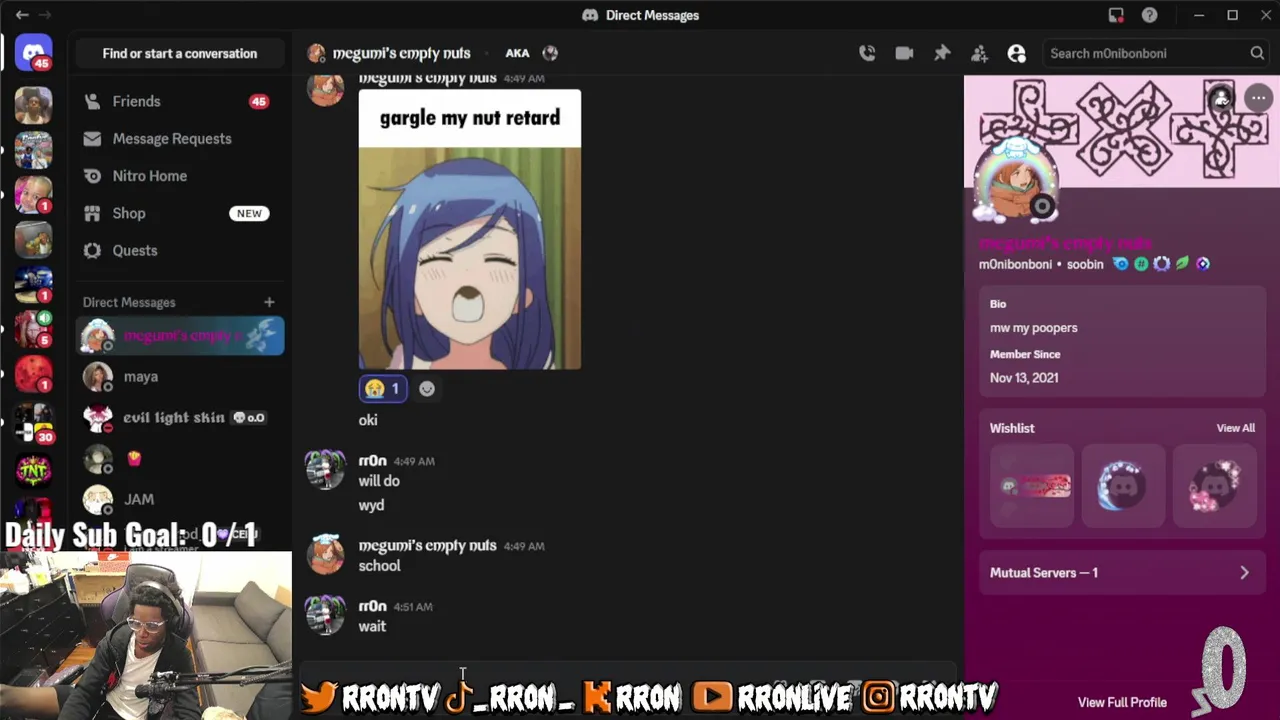Click Member Since date Nov 13, 2021
The height and width of the screenshot is (720, 1280).
click(x=1024, y=378)
